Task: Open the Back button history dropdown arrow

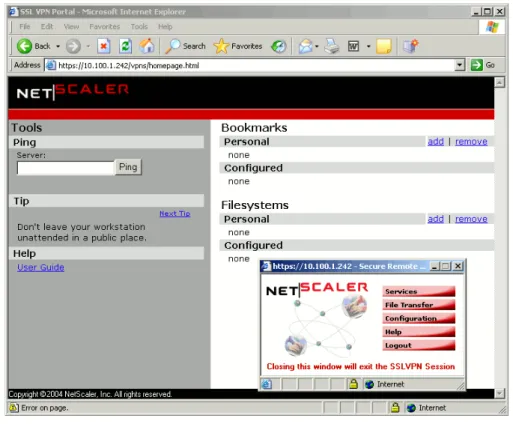Action: click(x=58, y=46)
